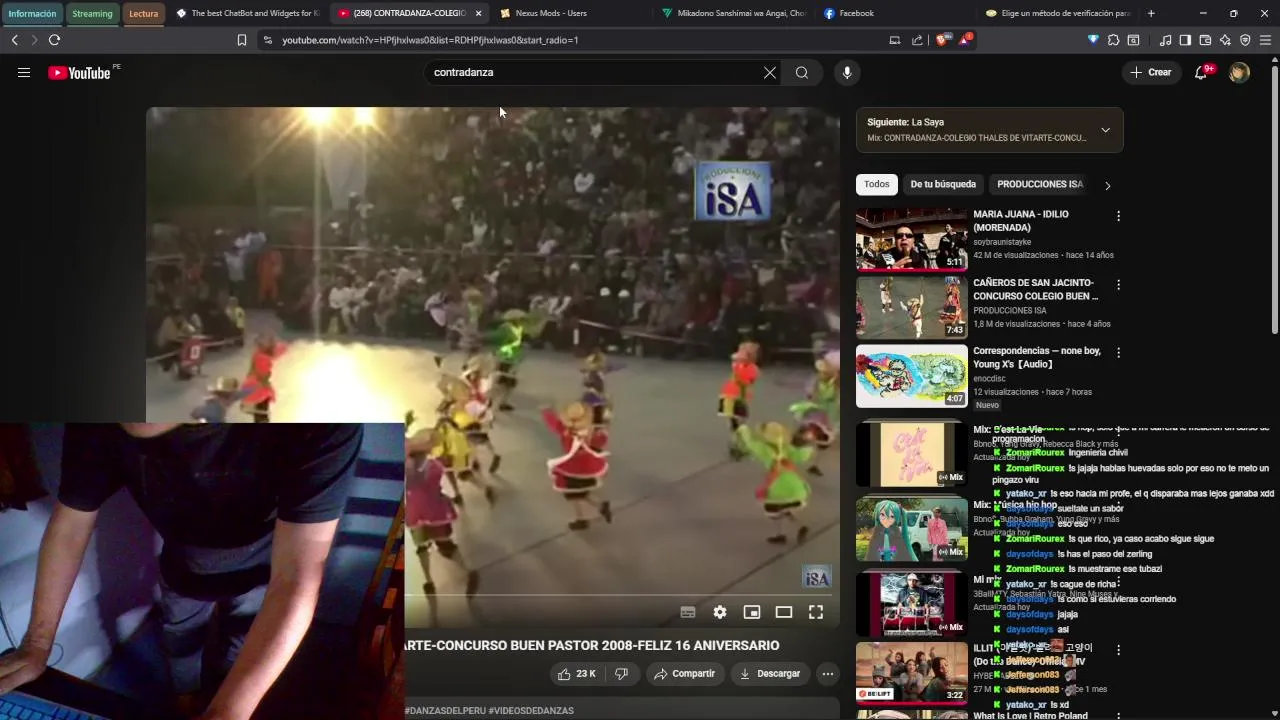Image resolution: width=1280 pixels, height=720 pixels.
Task: Open the YouTube hamburger guide menu
Action: coord(24,72)
